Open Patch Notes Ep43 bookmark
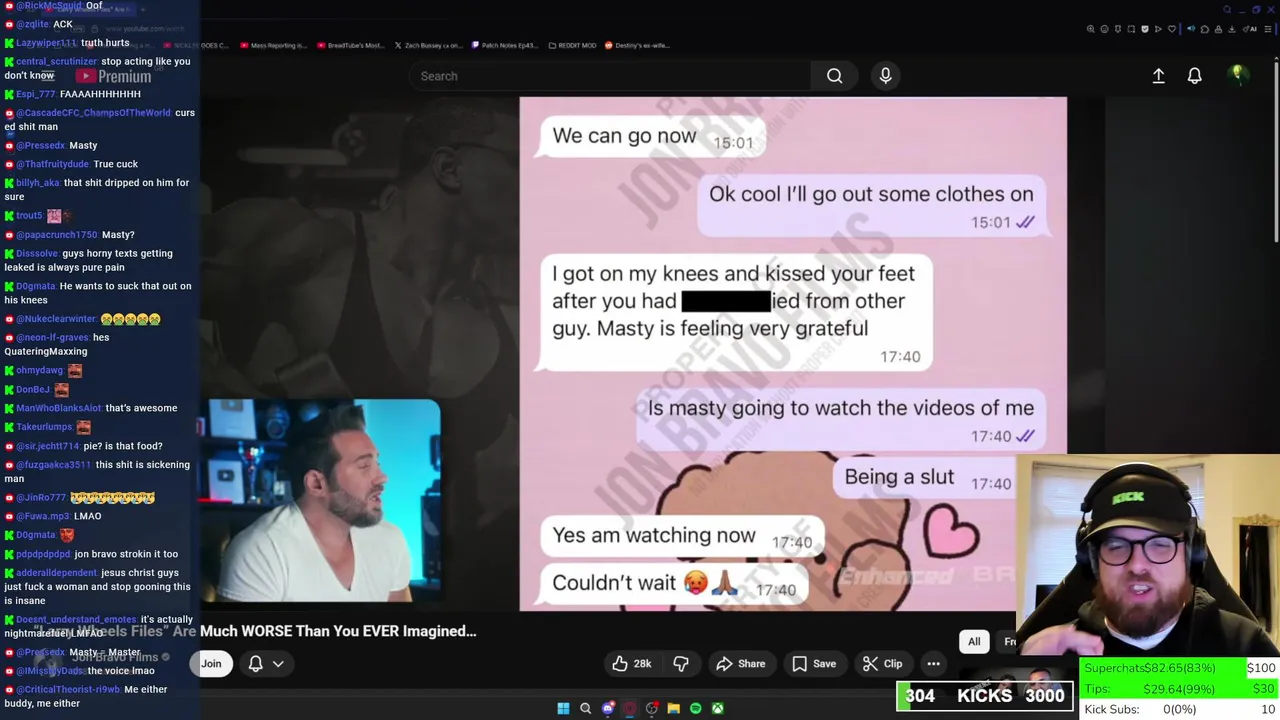The image size is (1280, 720). [506, 45]
